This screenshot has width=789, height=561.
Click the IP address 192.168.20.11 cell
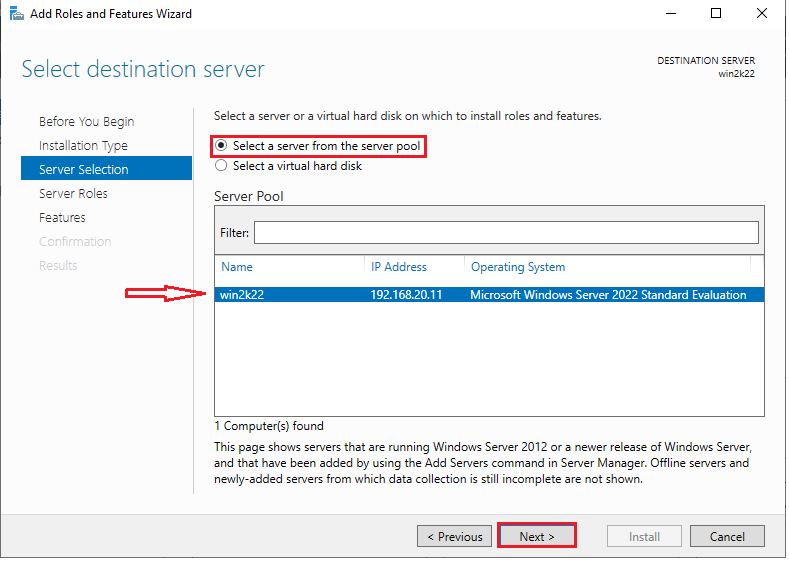click(406, 295)
